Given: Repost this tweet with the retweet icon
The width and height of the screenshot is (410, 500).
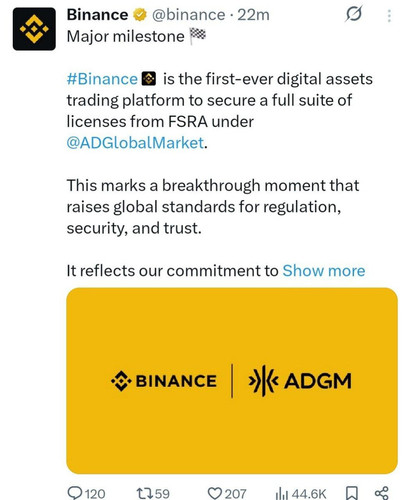Looking at the screenshot, I should [145, 493].
